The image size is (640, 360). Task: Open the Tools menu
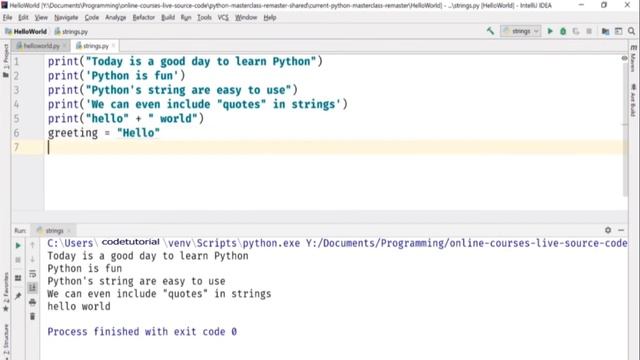[x=204, y=18]
